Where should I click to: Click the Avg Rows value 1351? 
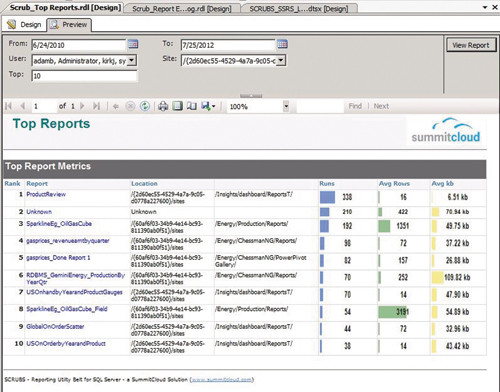click(402, 226)
